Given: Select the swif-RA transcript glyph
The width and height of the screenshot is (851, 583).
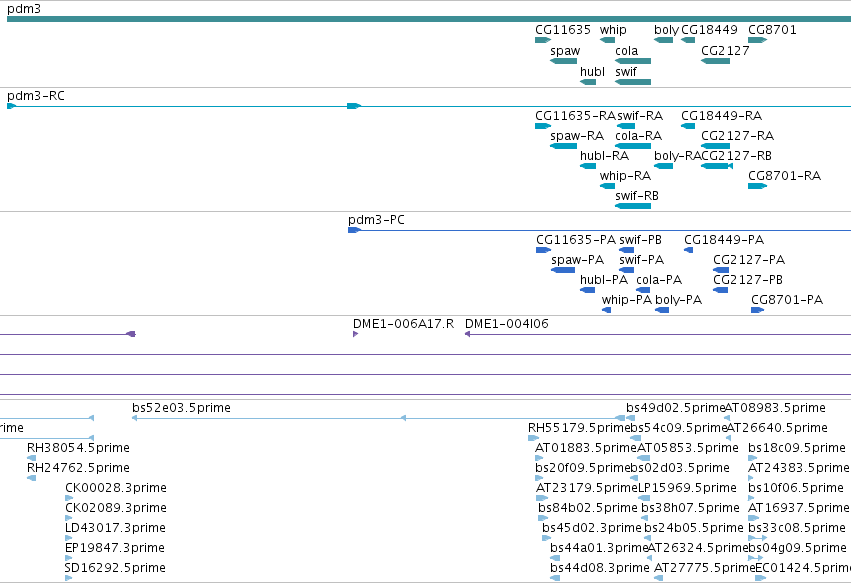Looking at the screenshot, I should tap(626, 126).
